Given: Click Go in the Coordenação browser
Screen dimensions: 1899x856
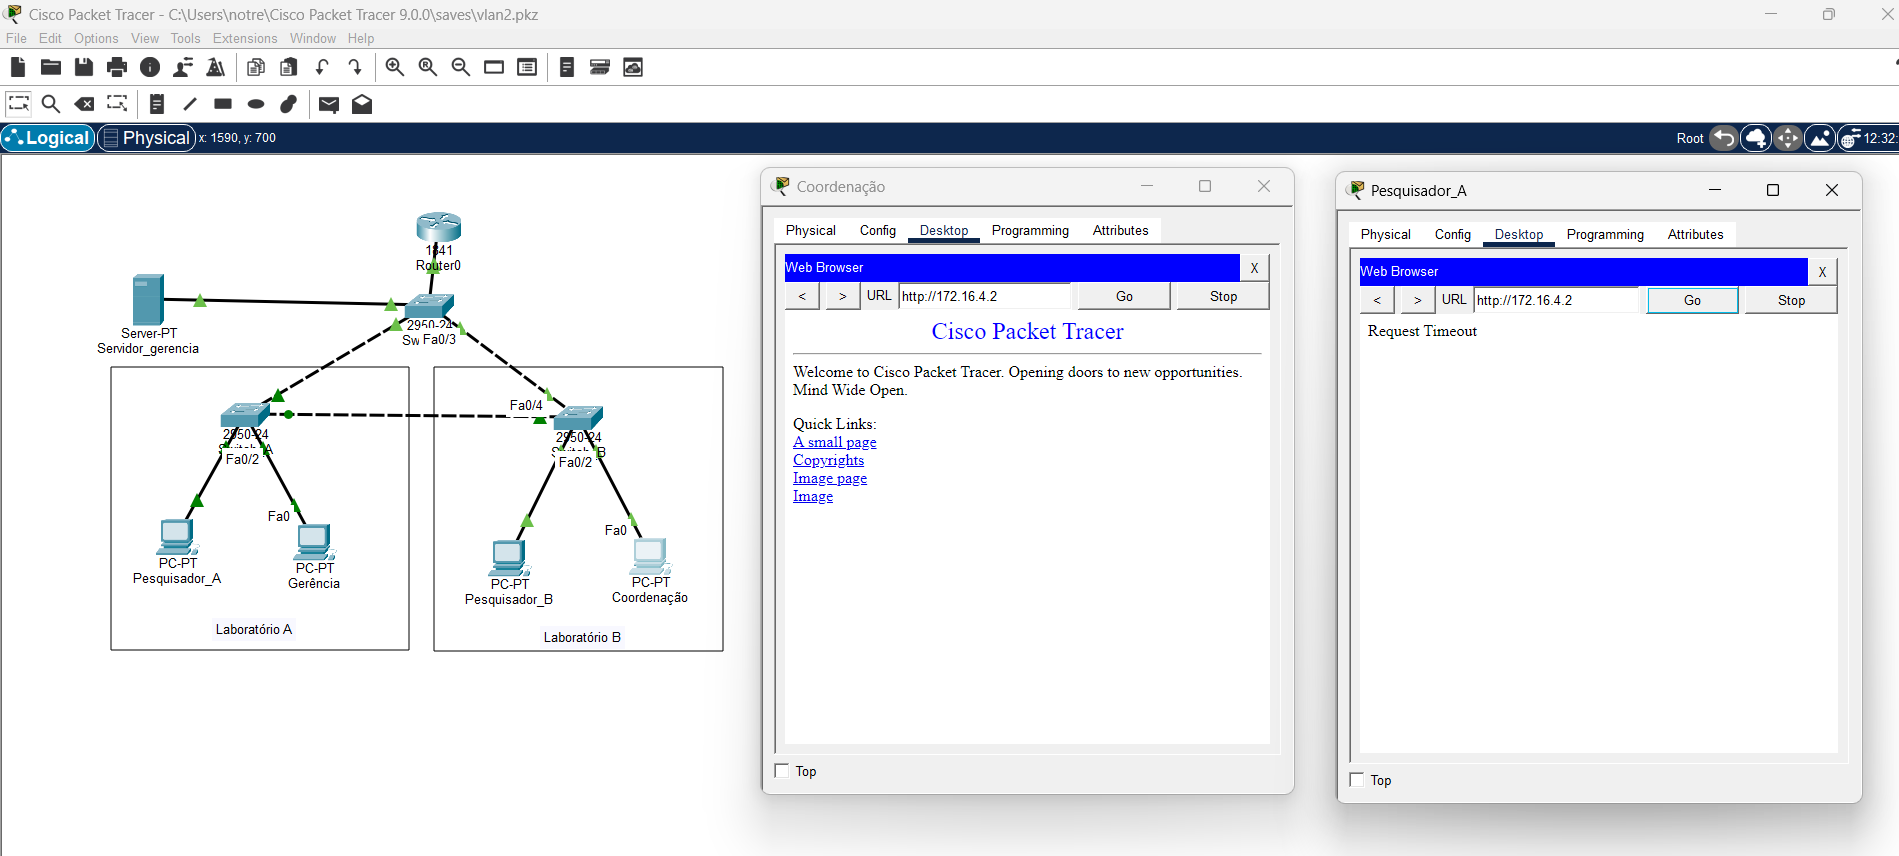Looking at the screenshot, I should tap(1124, 296).
